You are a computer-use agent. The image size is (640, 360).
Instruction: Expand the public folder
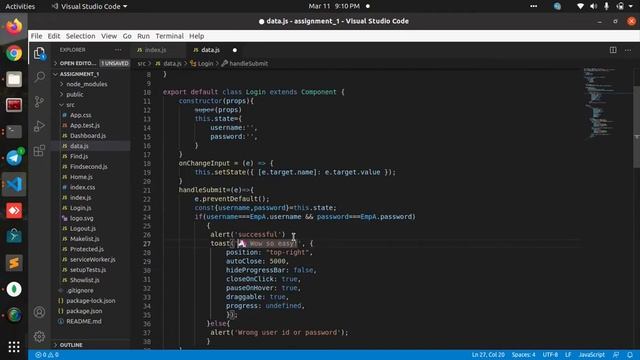pos(75,94)
